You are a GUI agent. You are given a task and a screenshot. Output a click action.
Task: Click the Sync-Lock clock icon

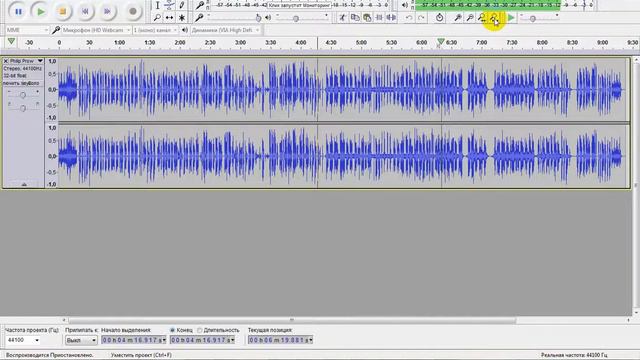tap(439, 18)
